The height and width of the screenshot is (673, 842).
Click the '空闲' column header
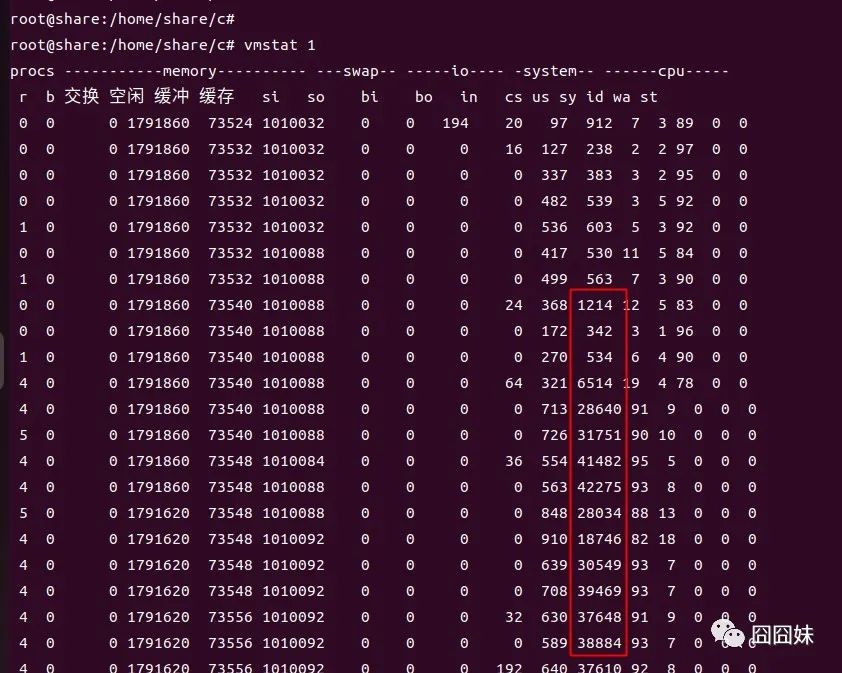tap(127, 97)
